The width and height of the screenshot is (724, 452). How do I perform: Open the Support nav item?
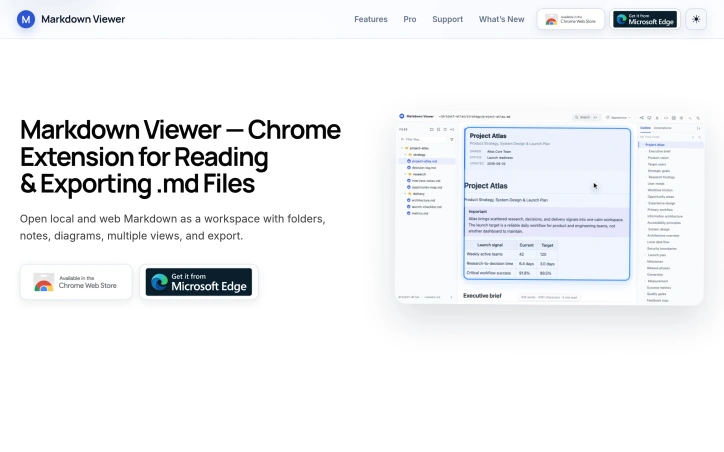pos(447,19)
